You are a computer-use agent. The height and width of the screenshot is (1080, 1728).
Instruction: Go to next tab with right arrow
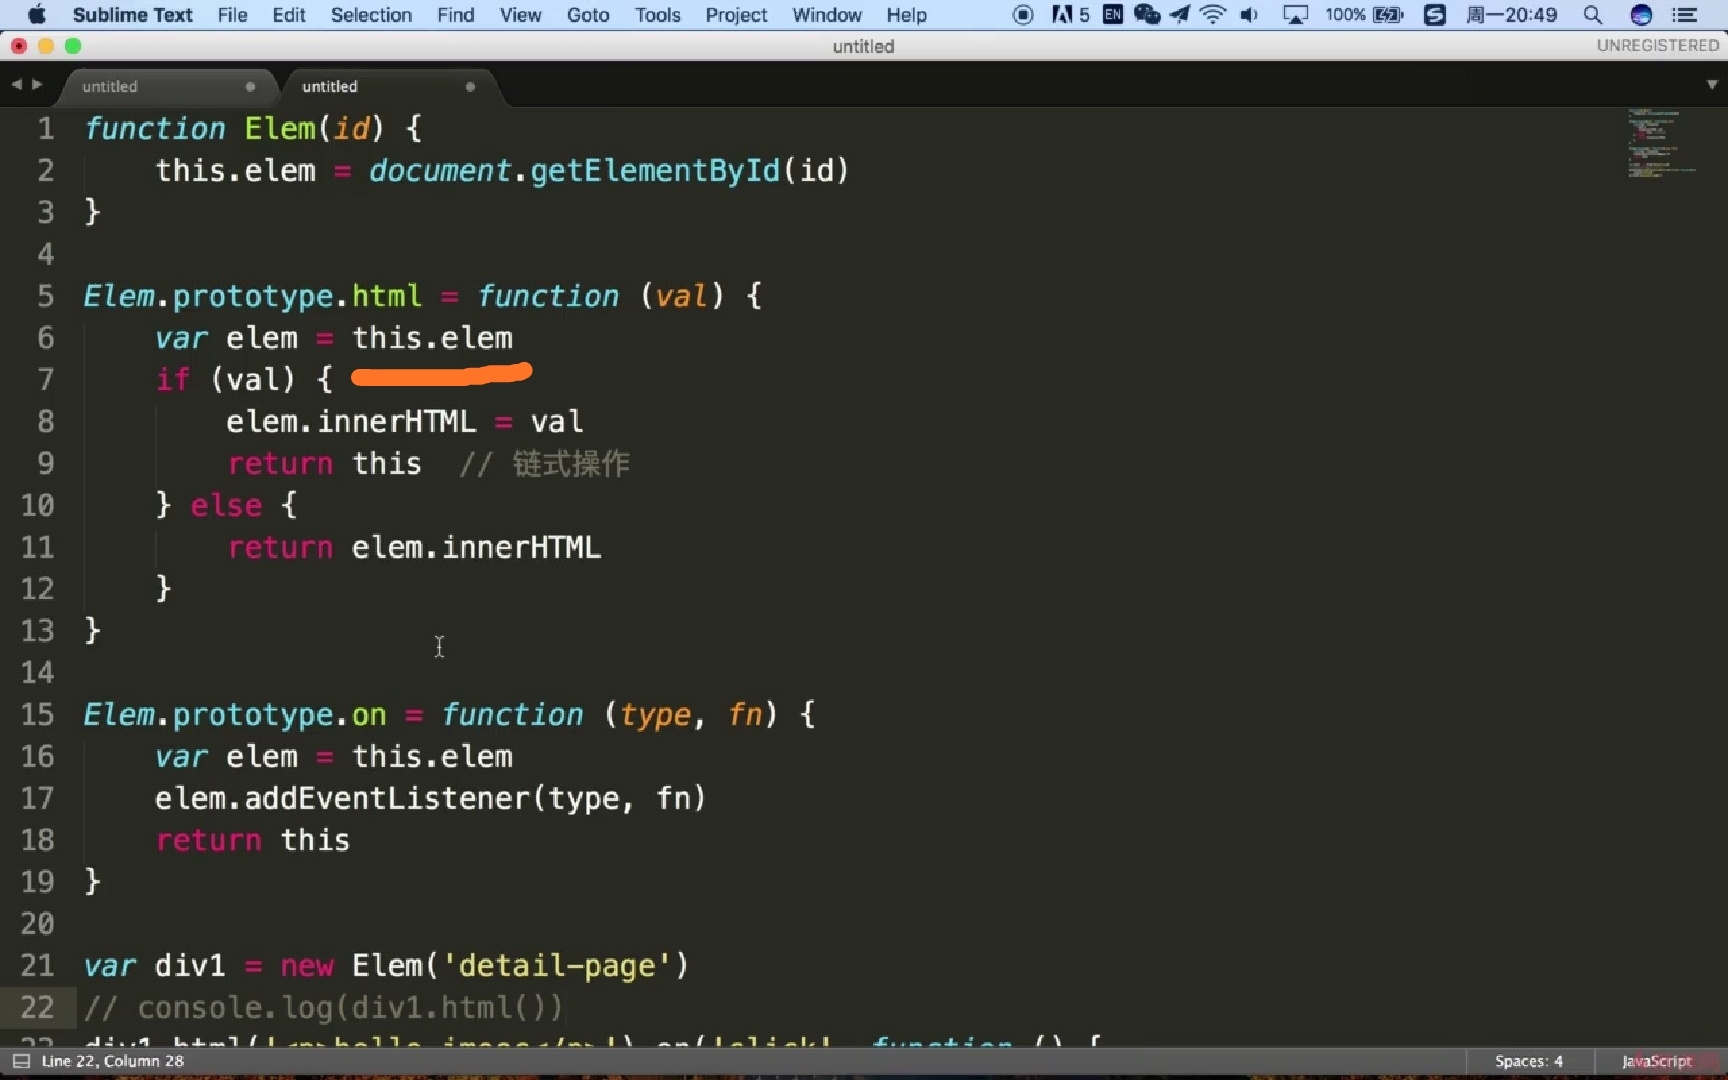(x=37, y=85)
